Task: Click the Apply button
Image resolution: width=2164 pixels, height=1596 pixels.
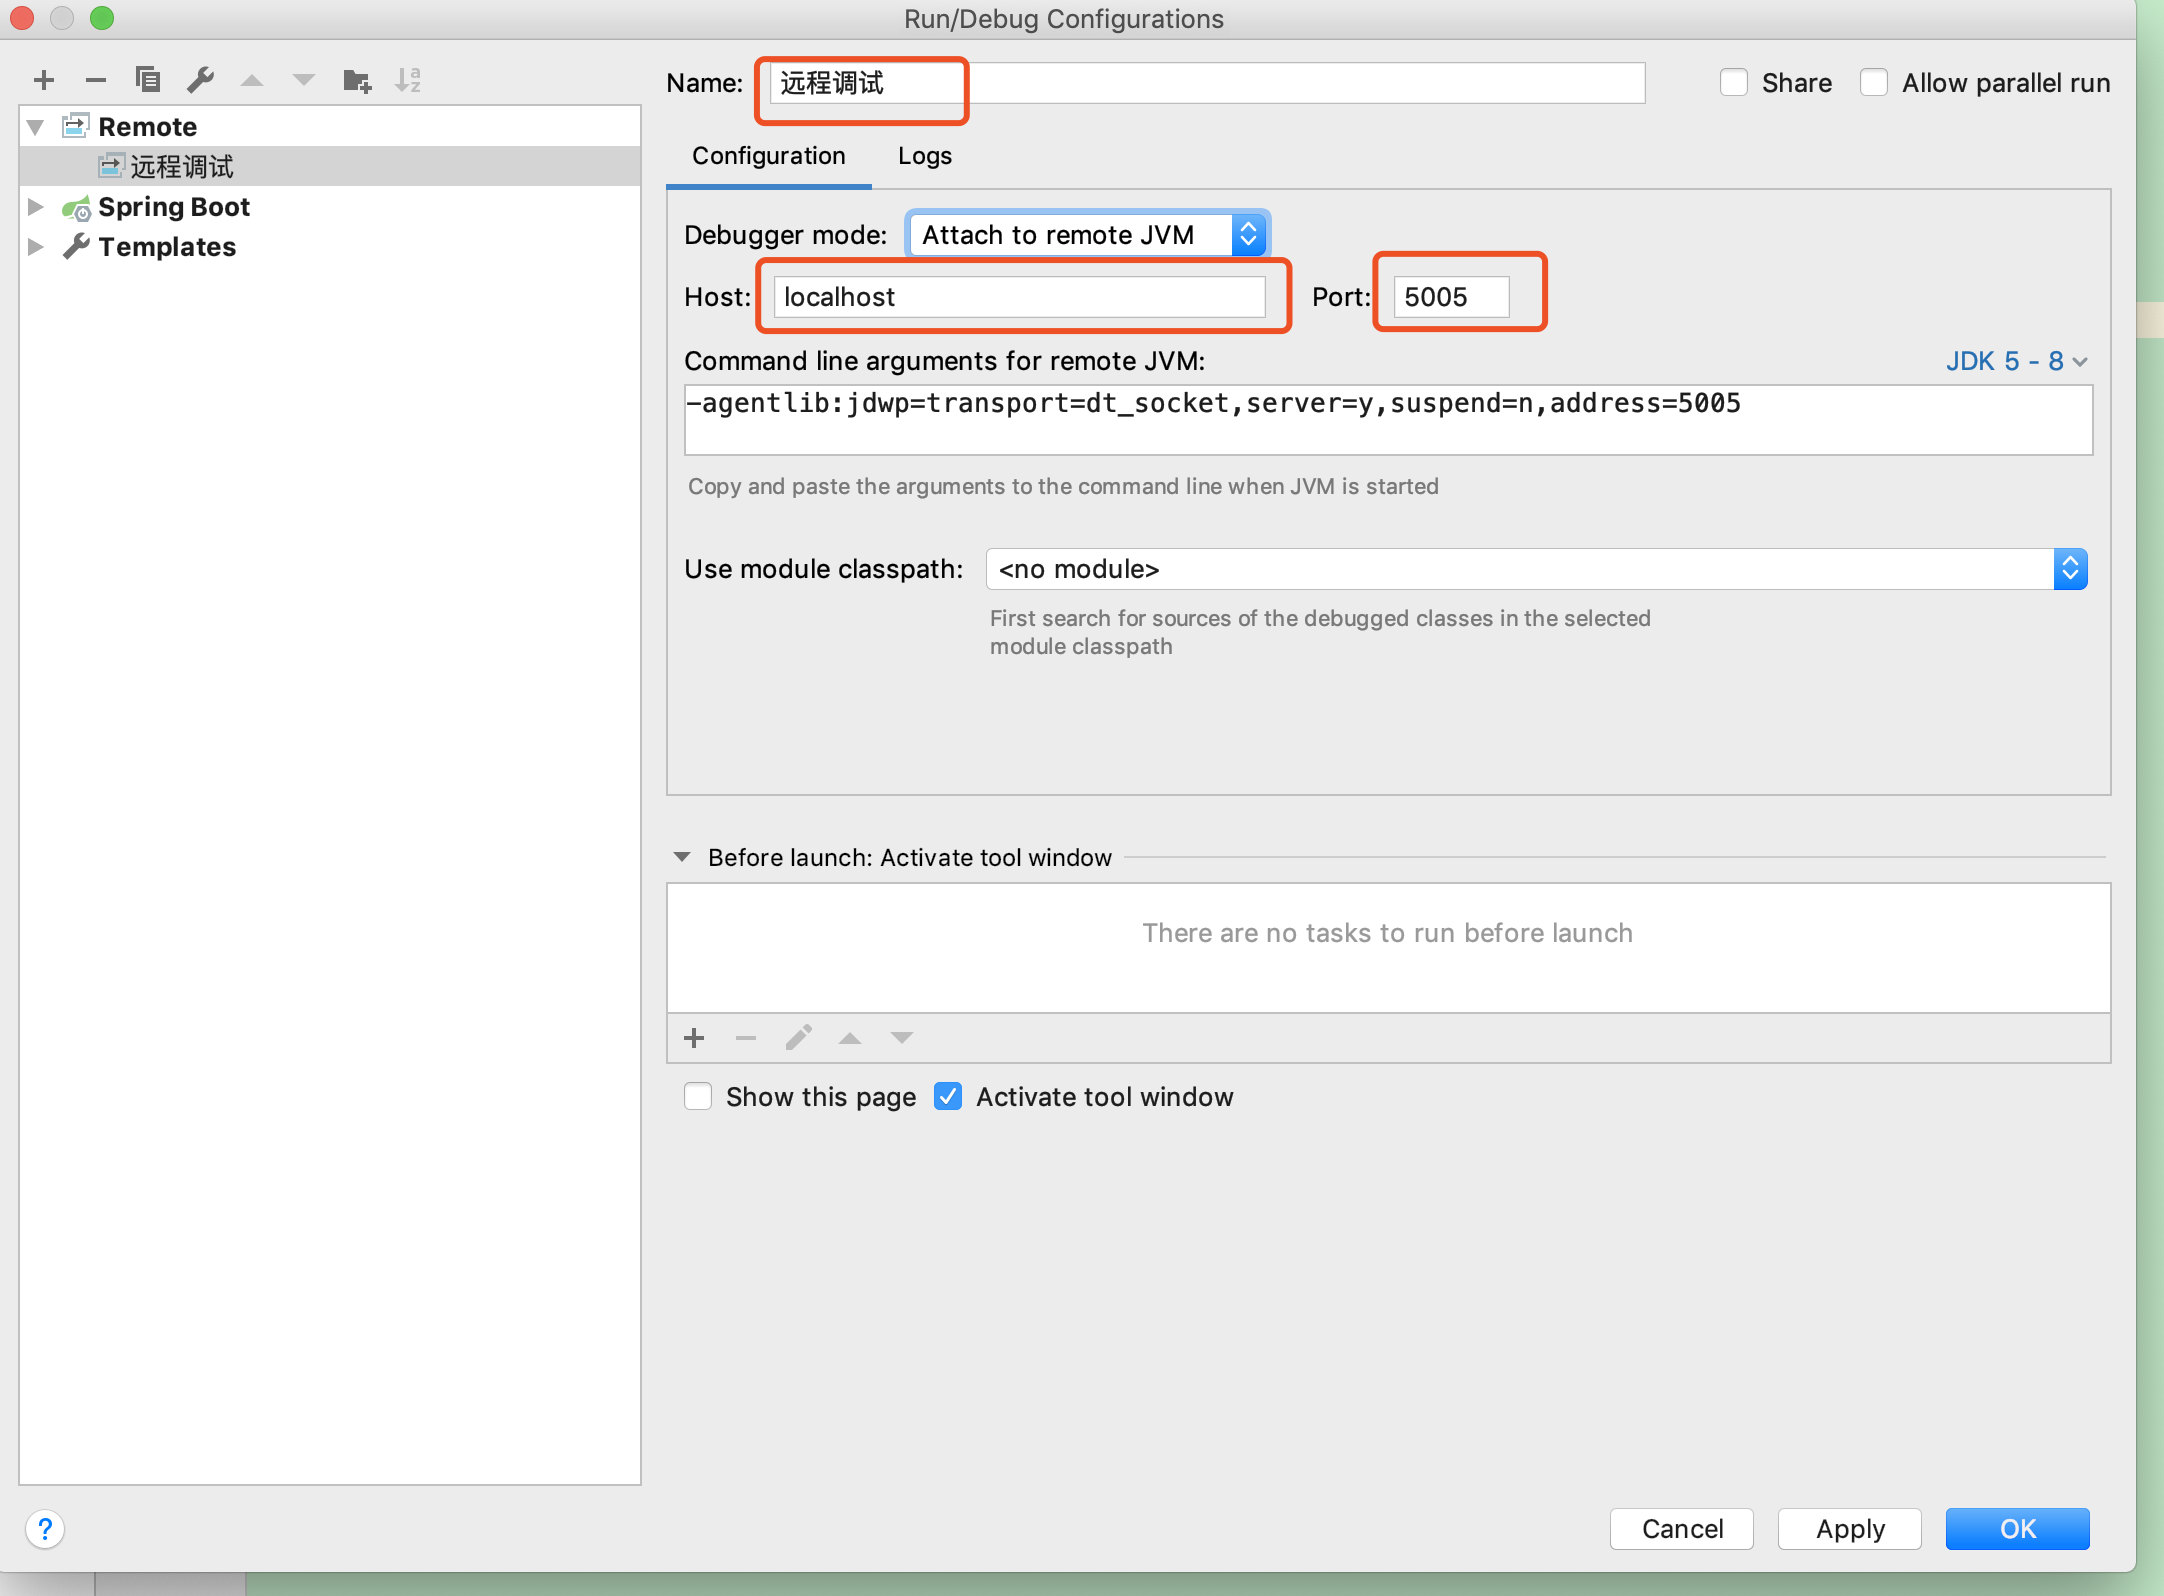Action: 1850,1529
